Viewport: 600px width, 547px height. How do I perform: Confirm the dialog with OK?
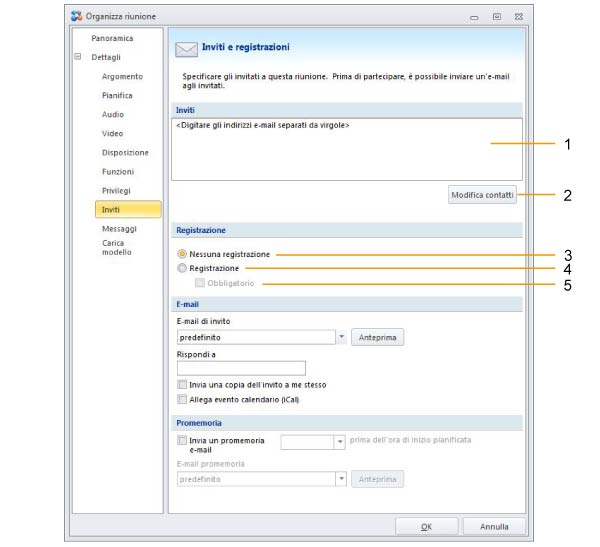pos(426,527)
